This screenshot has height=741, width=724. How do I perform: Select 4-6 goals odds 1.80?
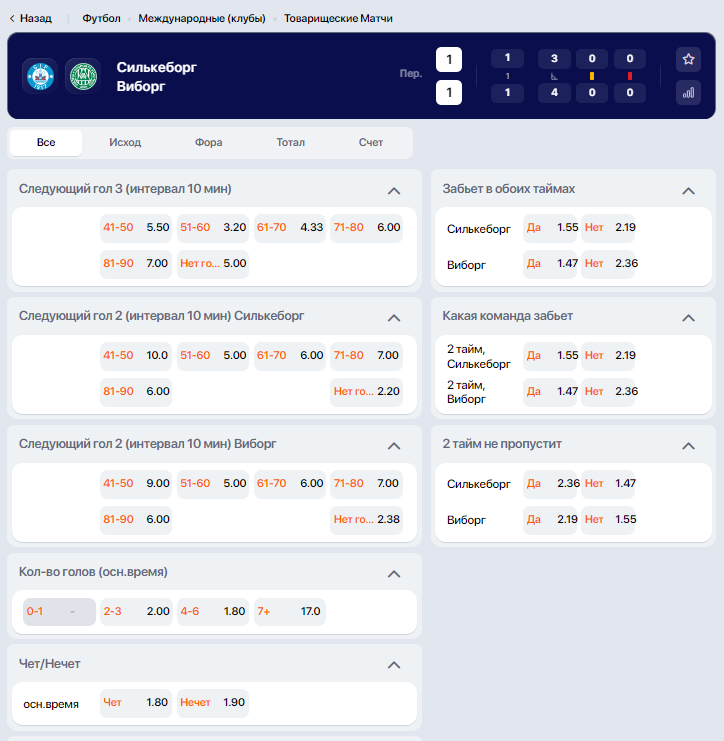click(x=213, y=612)
